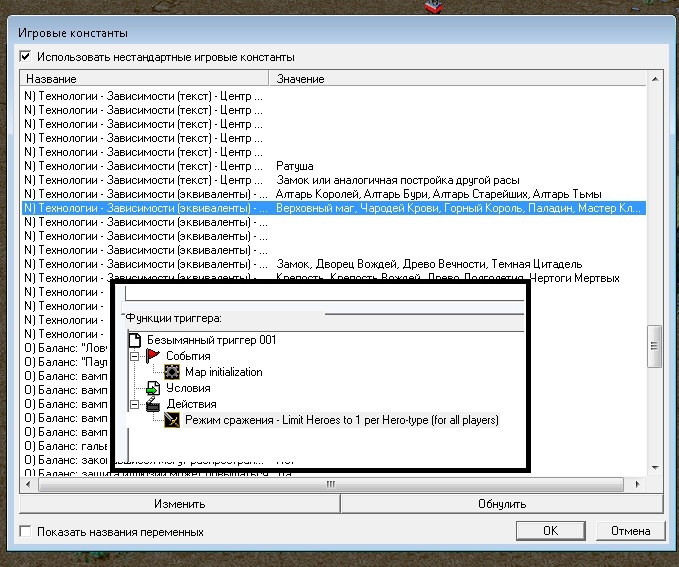
Task: Select the О) Баланс: "Лов row
Action: (66, 348)
